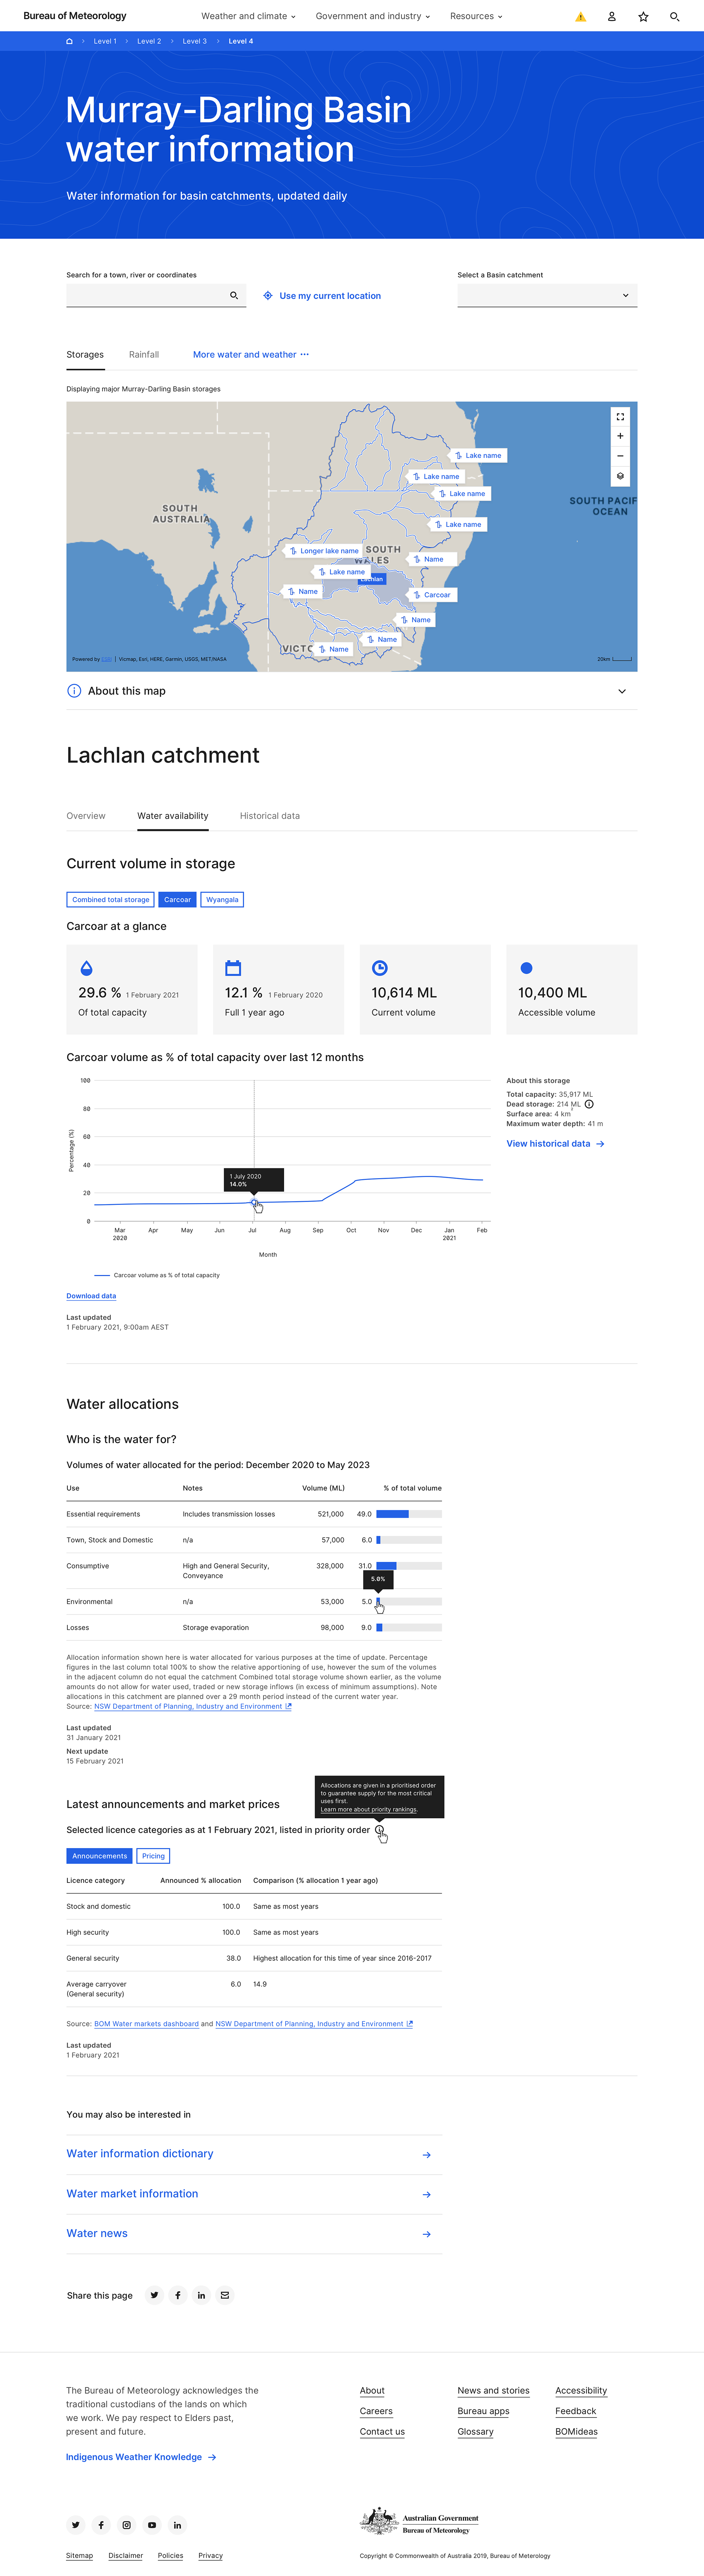Click the favourites star icon
Image resolution: width=704 pixels, height=2576 pixels.
[643, 16]
